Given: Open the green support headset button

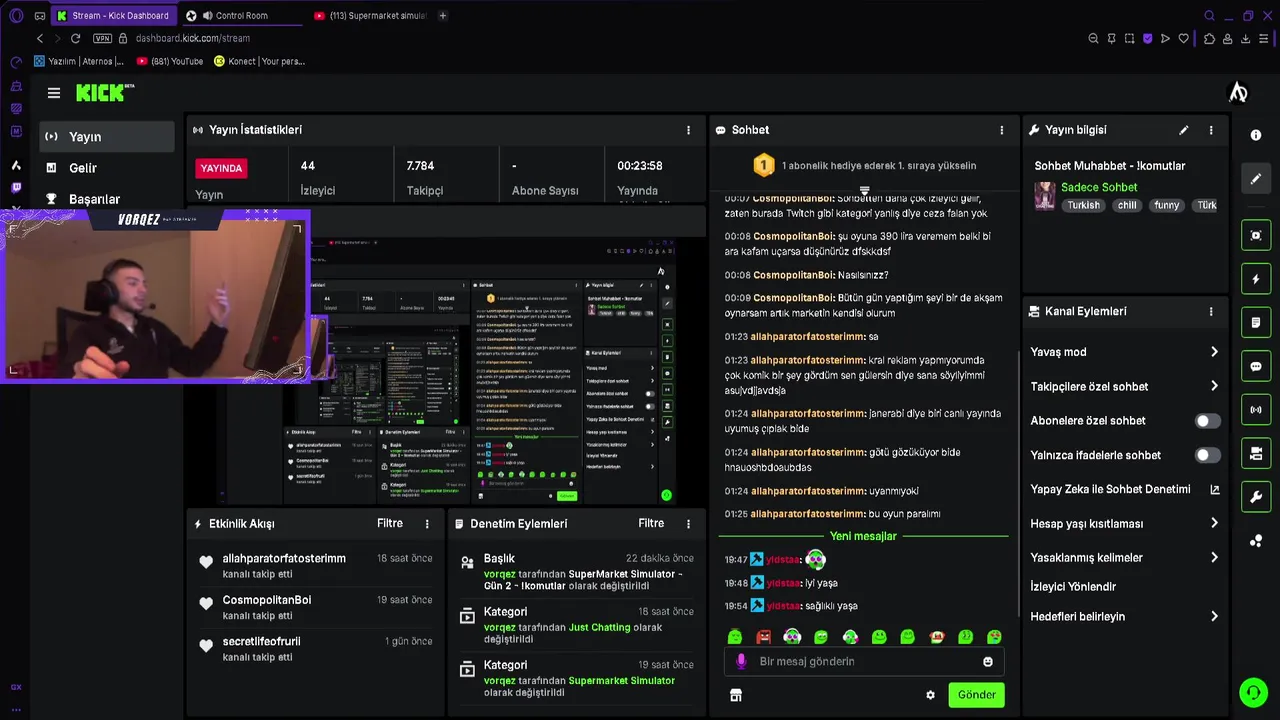Looking at the screenshot, I should (x=1253, y=692).
